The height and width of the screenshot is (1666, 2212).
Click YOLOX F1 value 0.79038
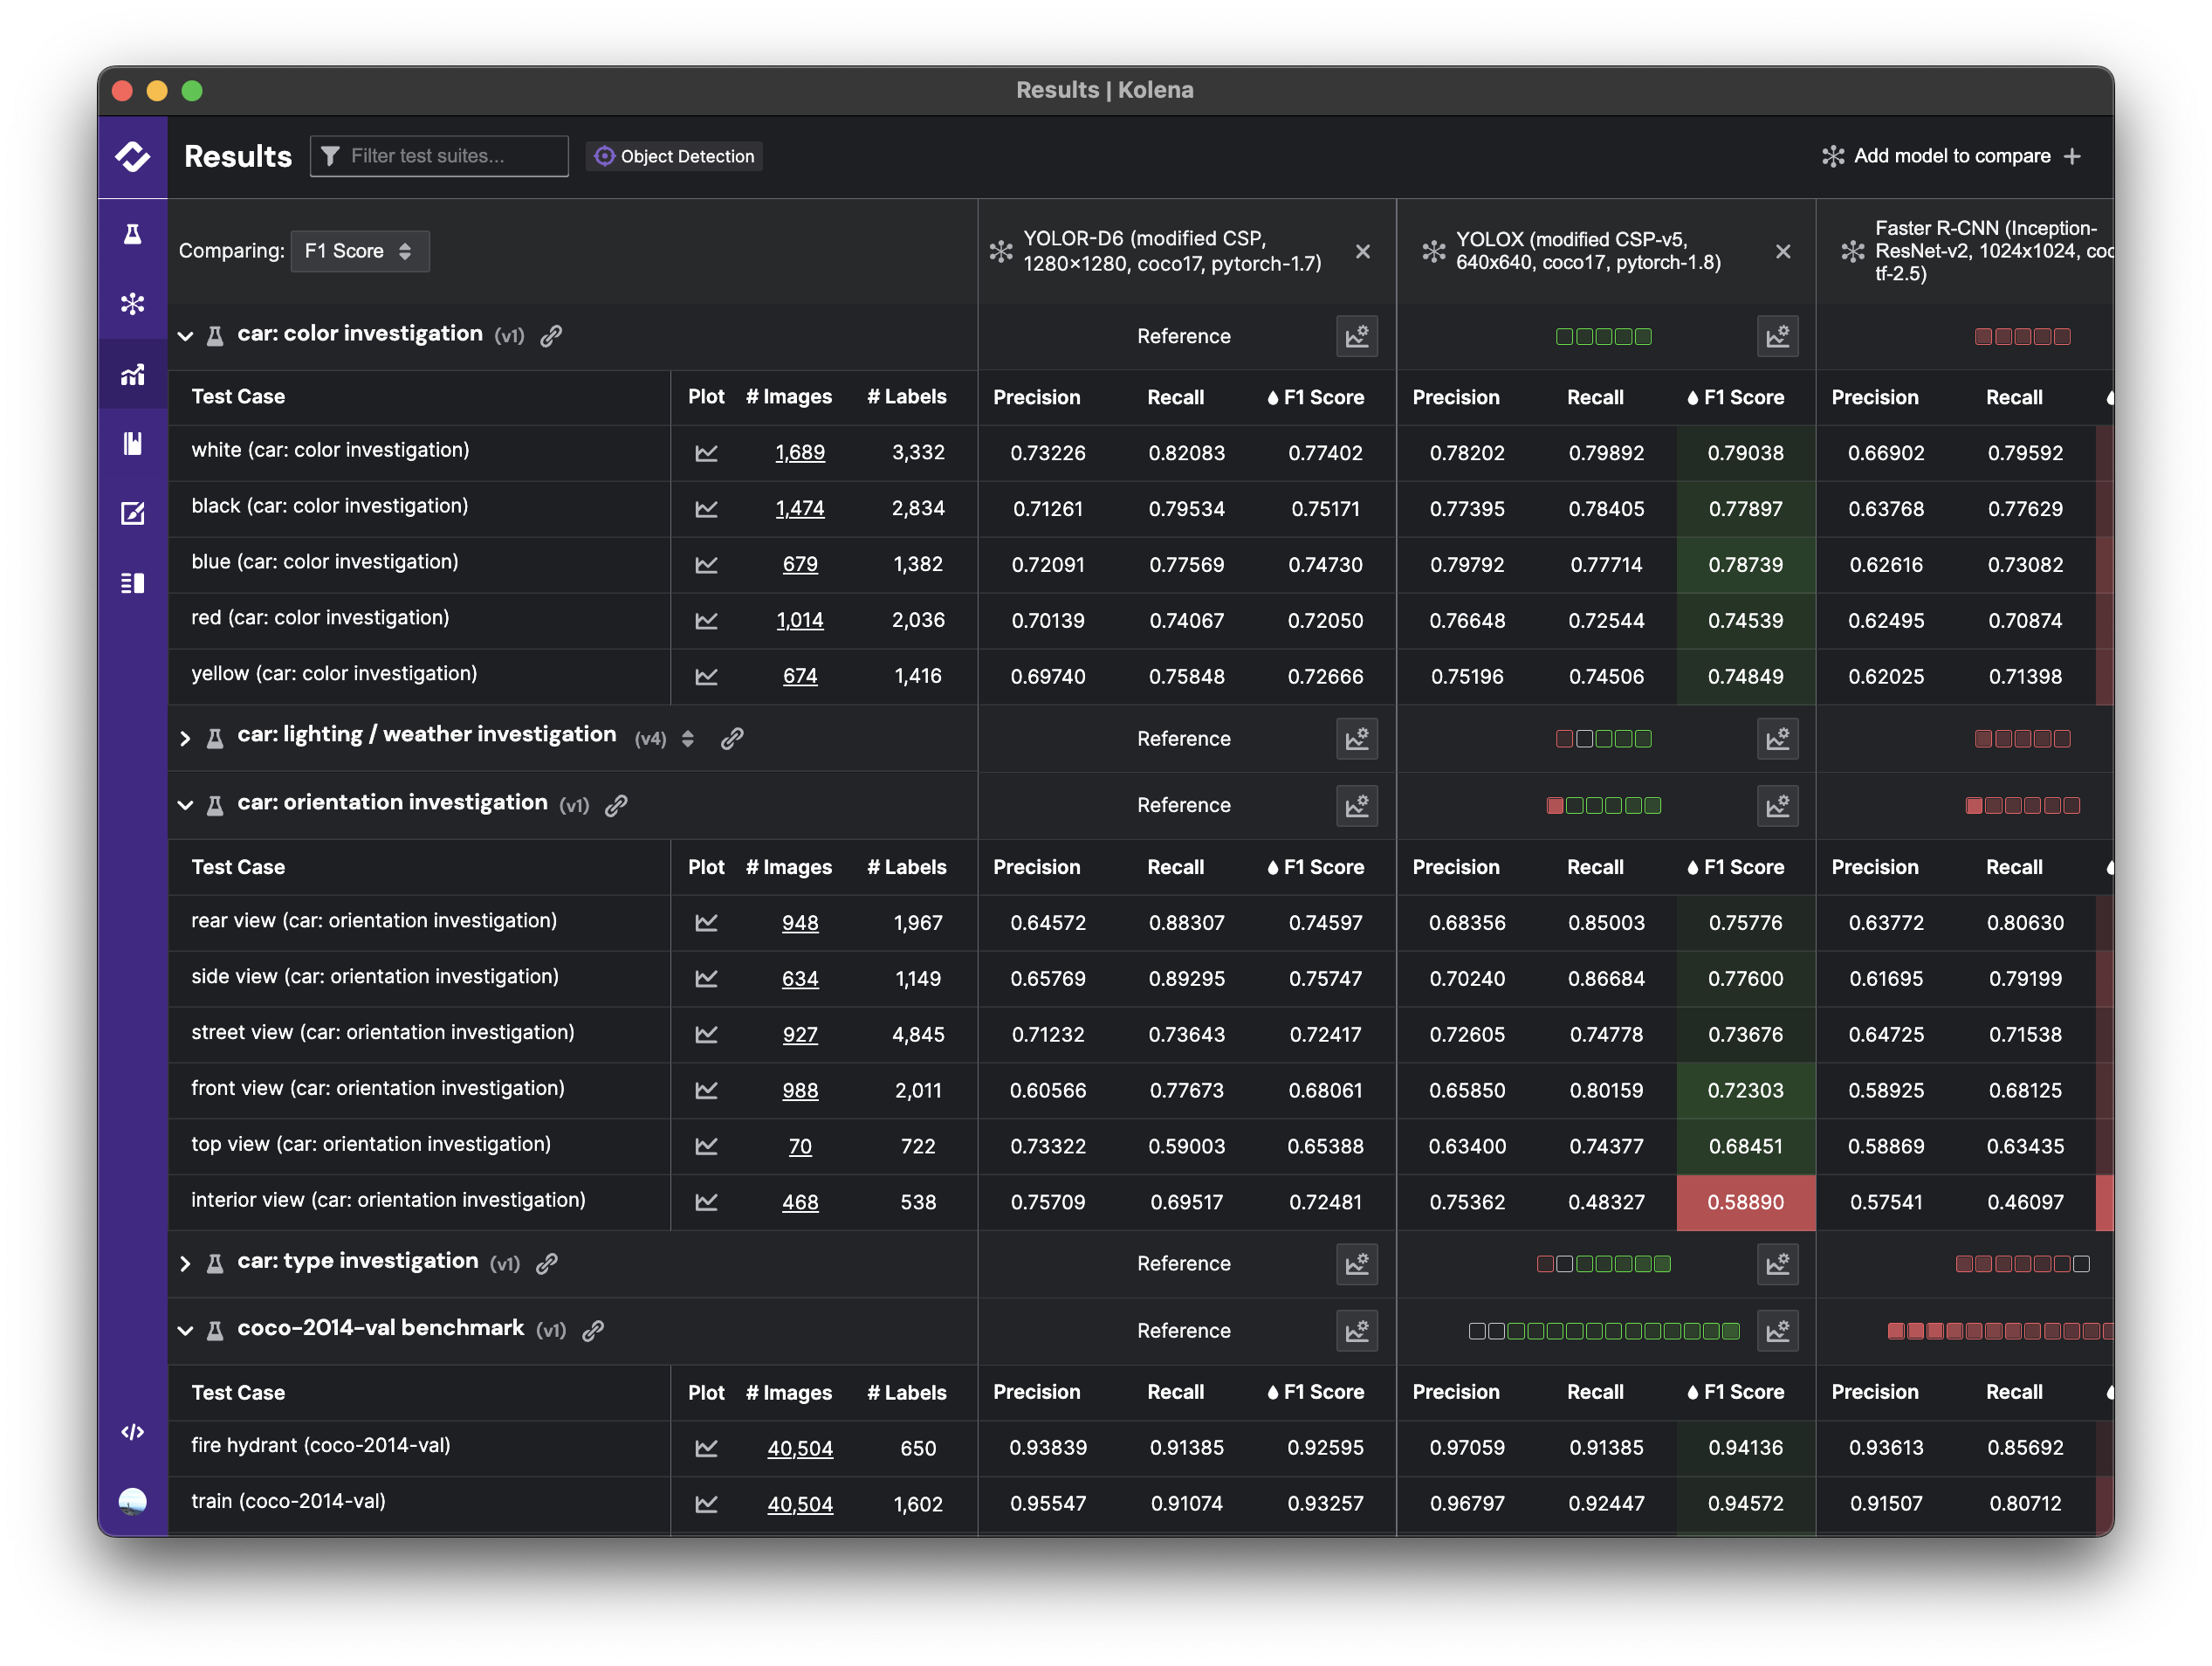pyautogui.click(x=1745, y=453)
